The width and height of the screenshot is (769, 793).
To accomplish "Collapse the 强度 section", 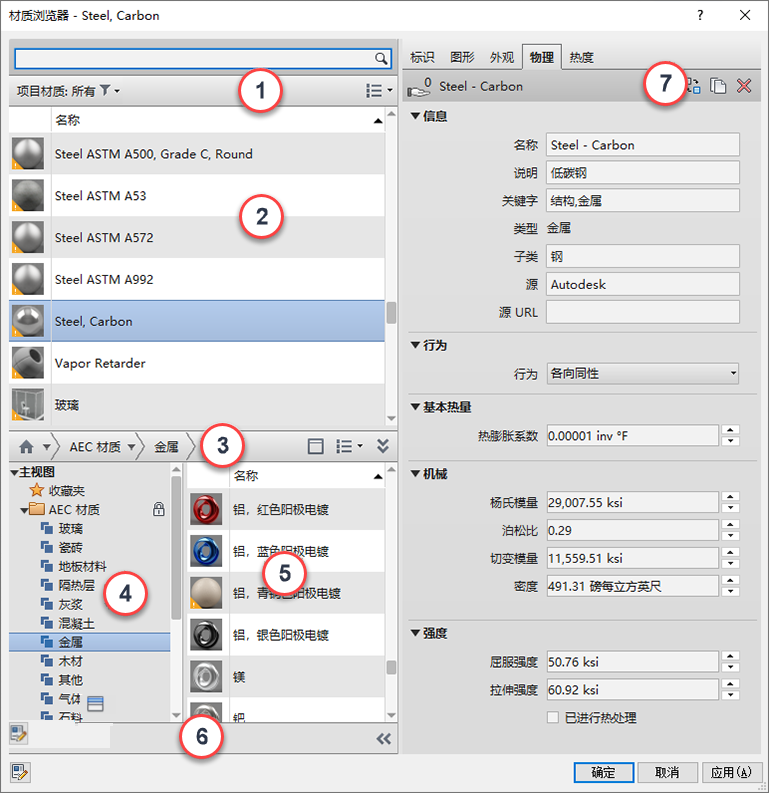I will tap(415, 633).
